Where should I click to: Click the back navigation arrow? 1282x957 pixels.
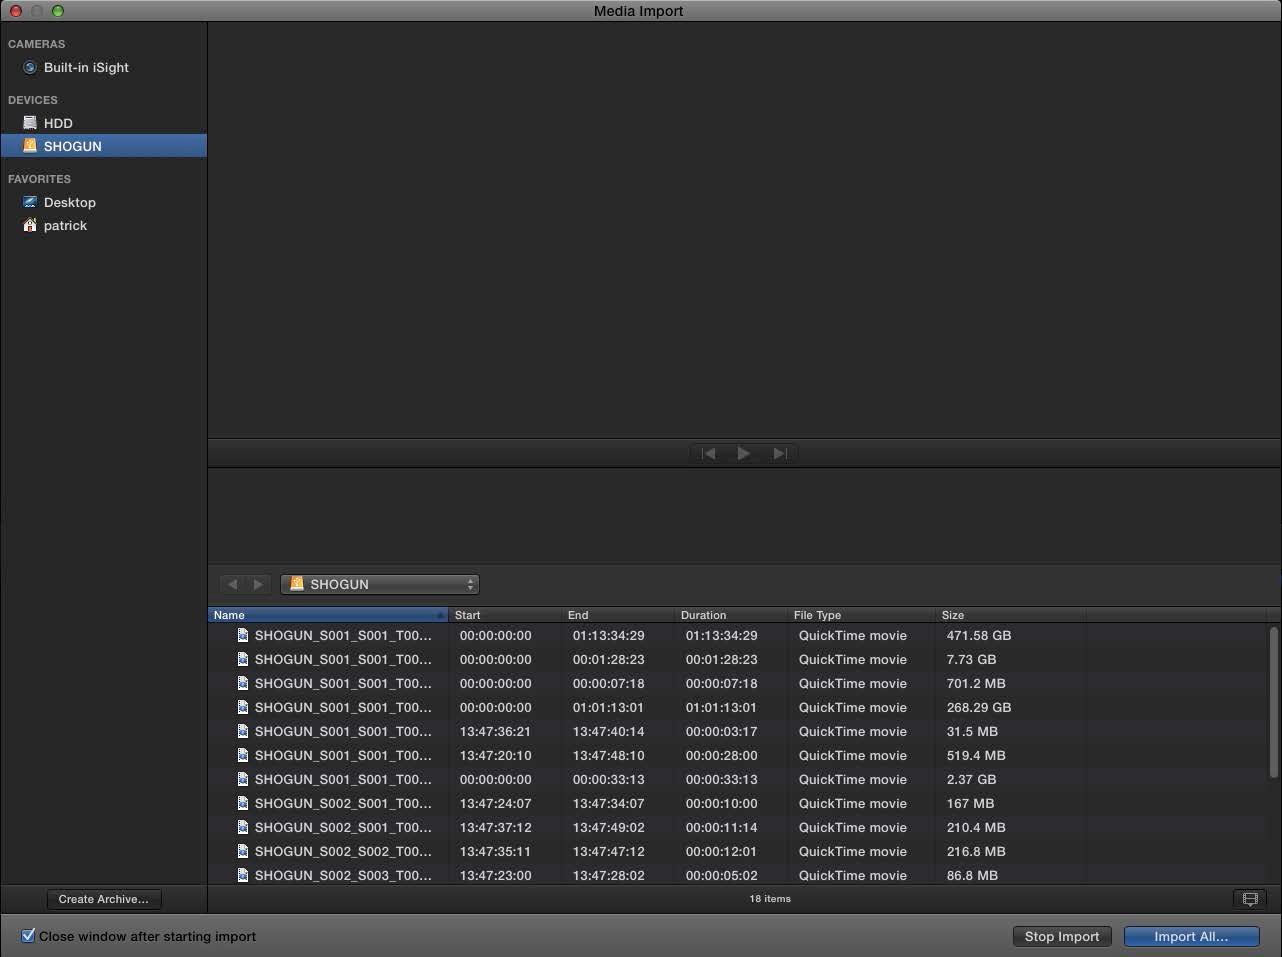pyautogui.click(x=232, y=584)
